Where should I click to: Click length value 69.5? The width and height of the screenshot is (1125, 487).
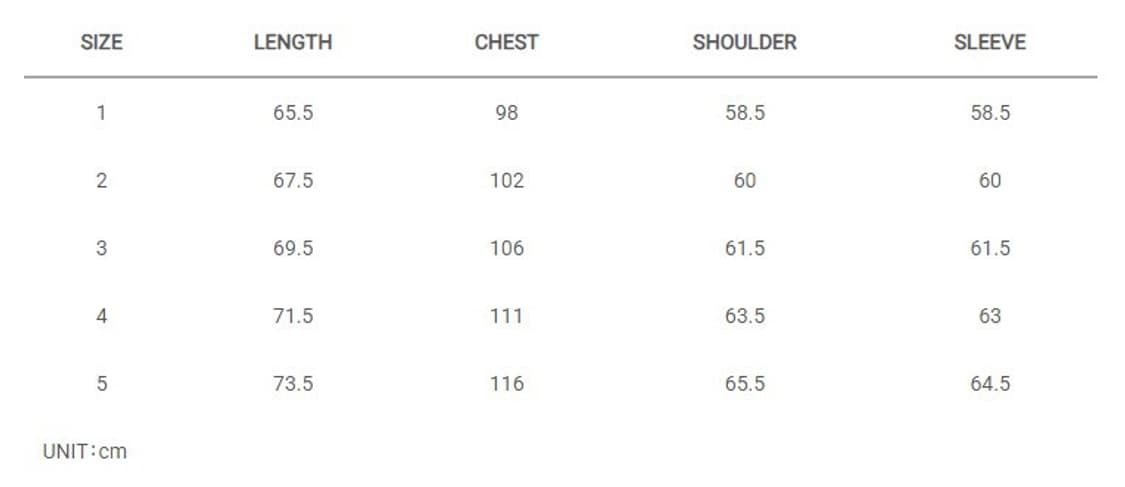pyautogui.click(x=293, y=248)
